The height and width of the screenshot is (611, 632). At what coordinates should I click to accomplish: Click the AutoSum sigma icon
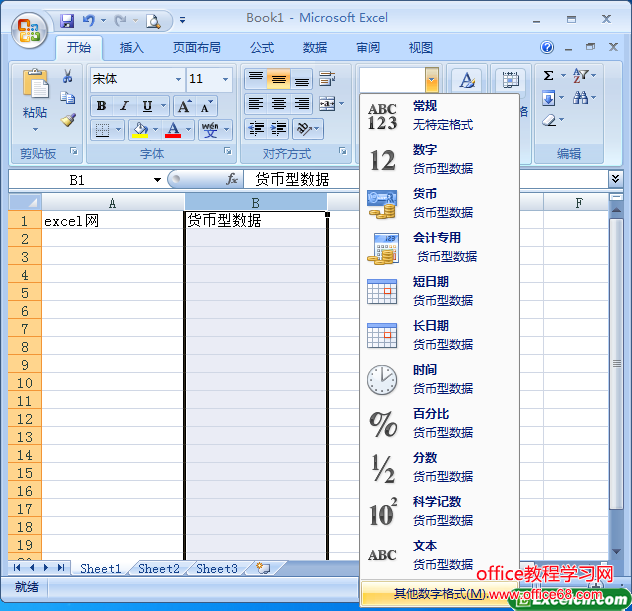[x=548, y=75]
